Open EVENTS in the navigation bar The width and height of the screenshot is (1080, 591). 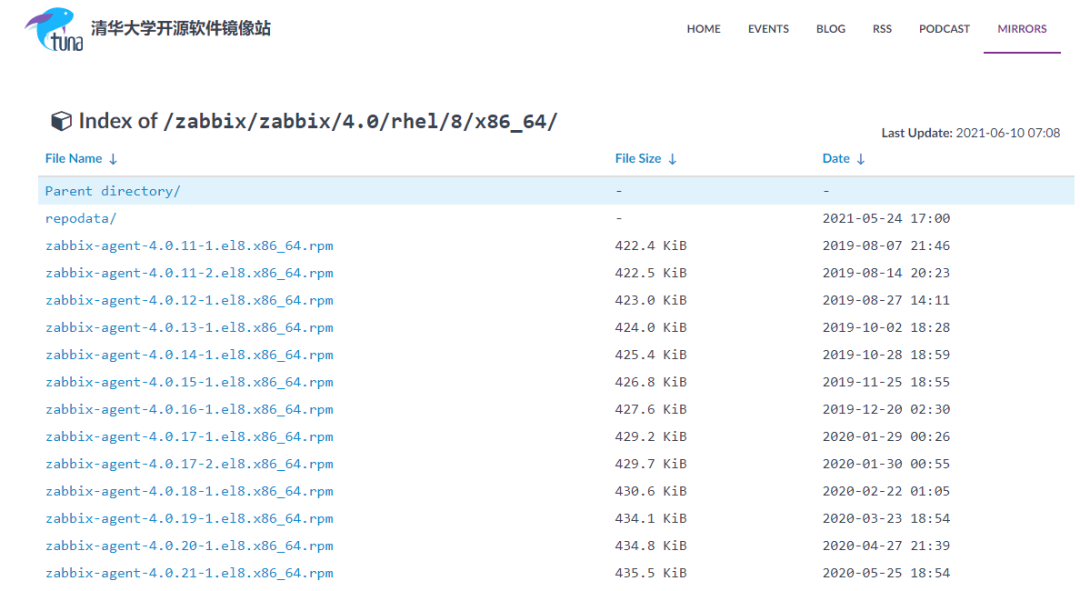(768, 29)
